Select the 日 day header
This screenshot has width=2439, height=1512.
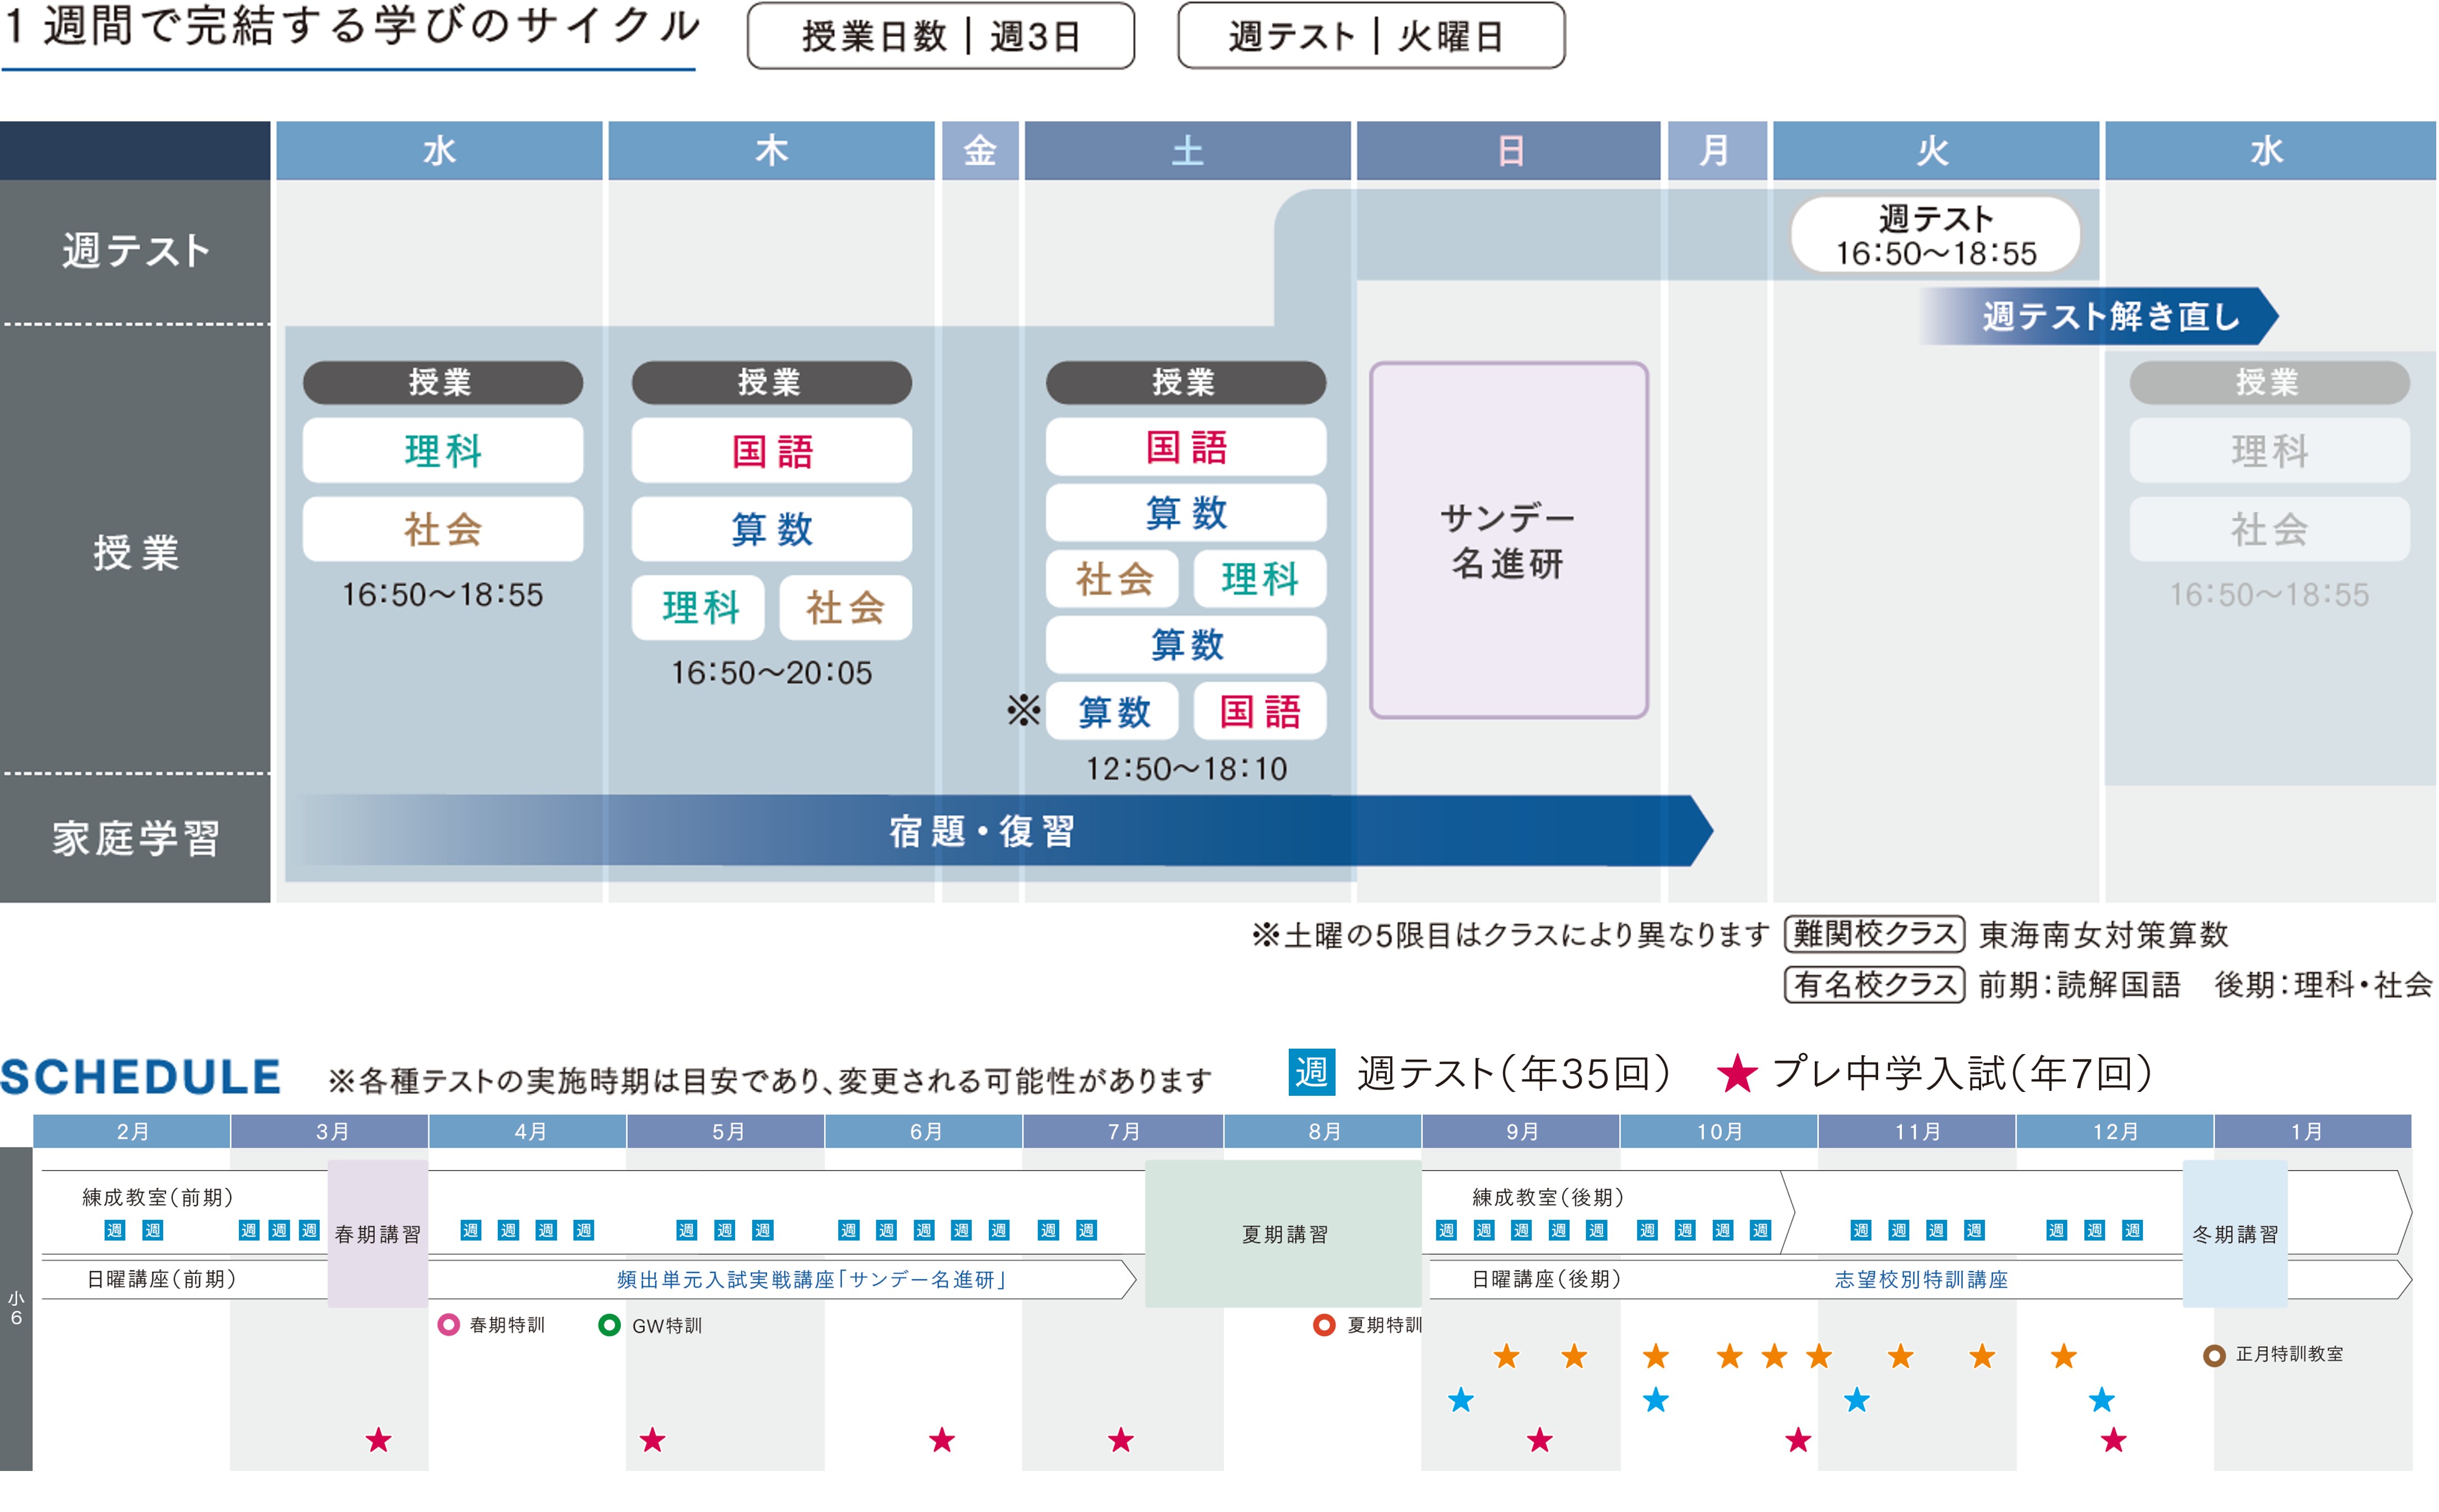(1509, 151)
